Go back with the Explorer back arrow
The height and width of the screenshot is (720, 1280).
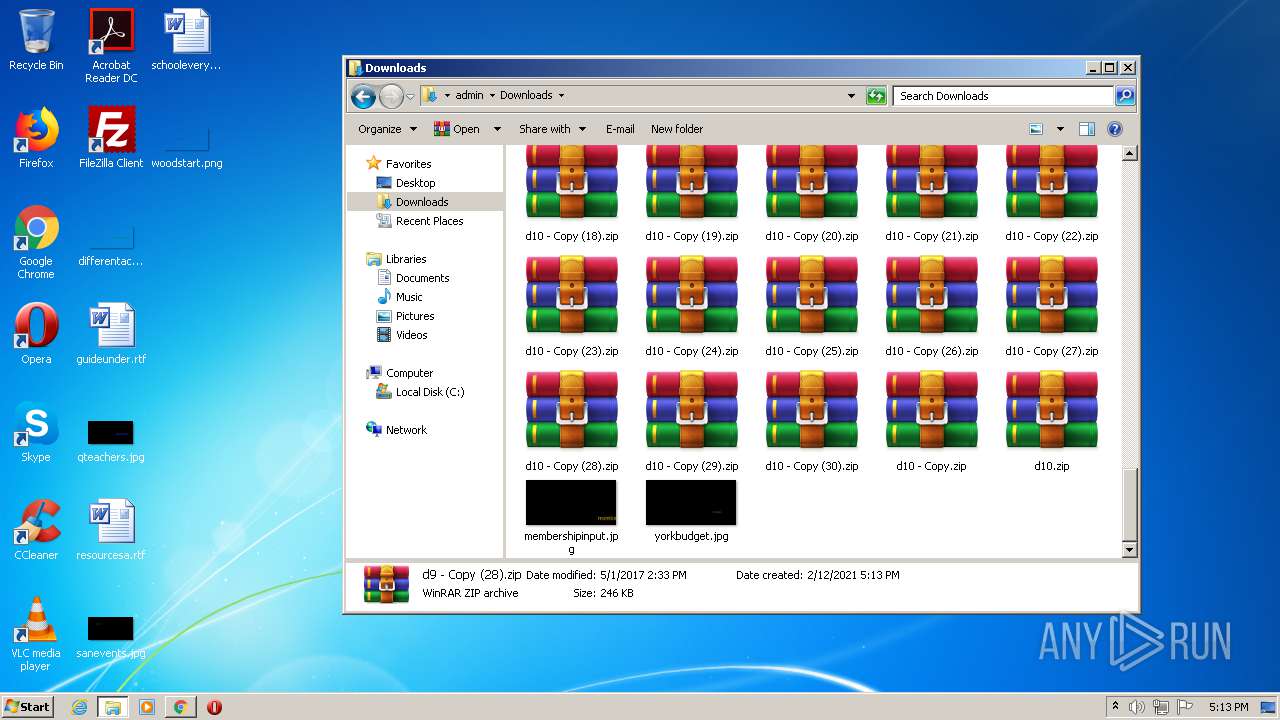(363, 96)
